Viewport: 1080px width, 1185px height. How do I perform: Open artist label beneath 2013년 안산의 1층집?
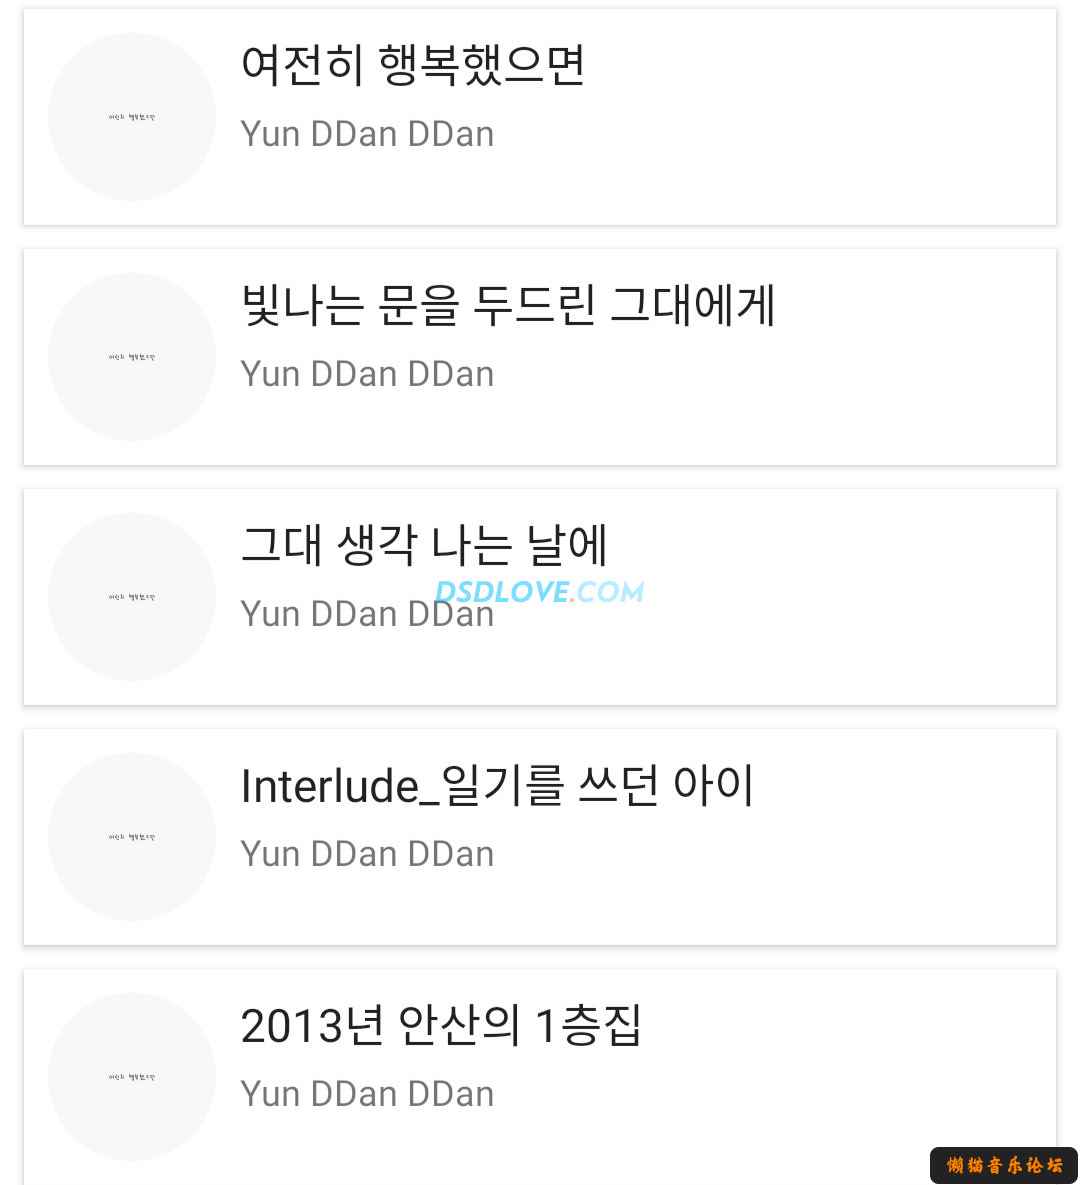(367, 1094)
